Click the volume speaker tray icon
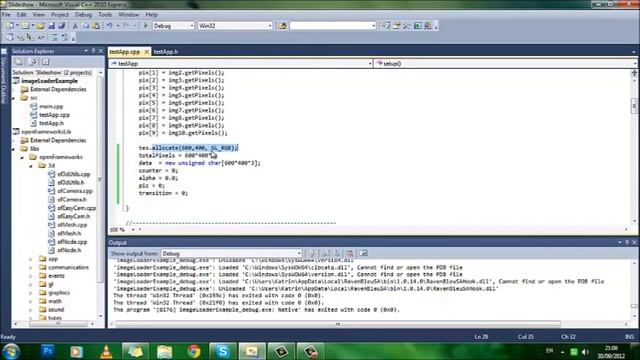 click(x=585, y=352)
